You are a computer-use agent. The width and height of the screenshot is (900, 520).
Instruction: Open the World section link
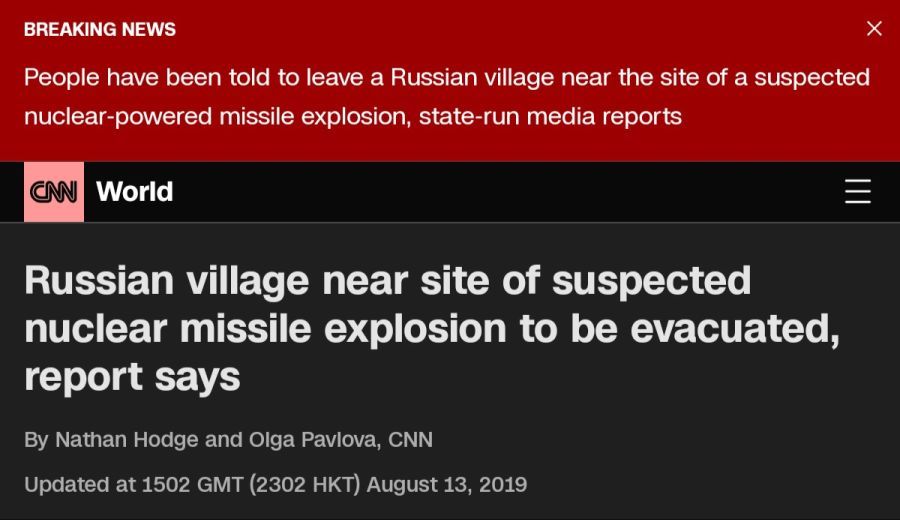[x=134, y=192]
